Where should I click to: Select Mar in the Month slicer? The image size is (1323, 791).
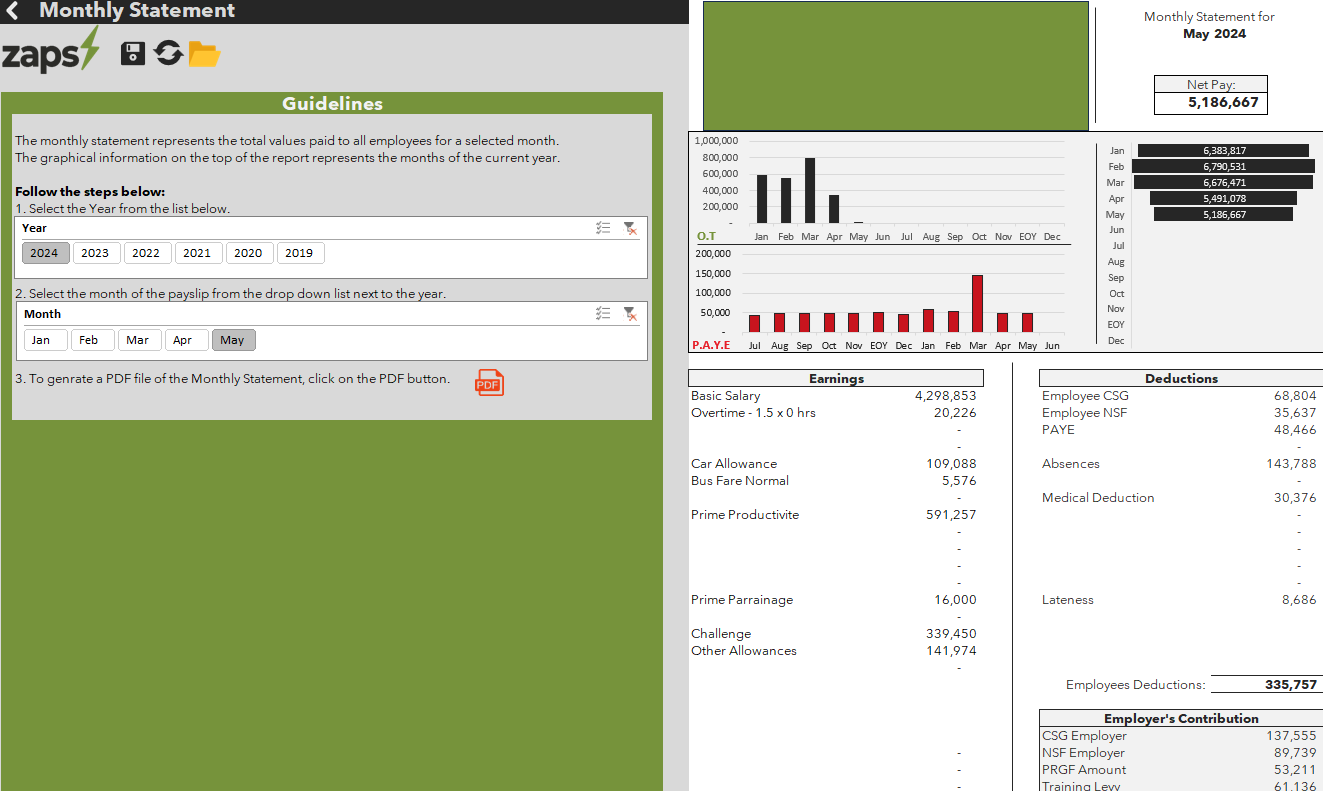(x=138, y=340)
